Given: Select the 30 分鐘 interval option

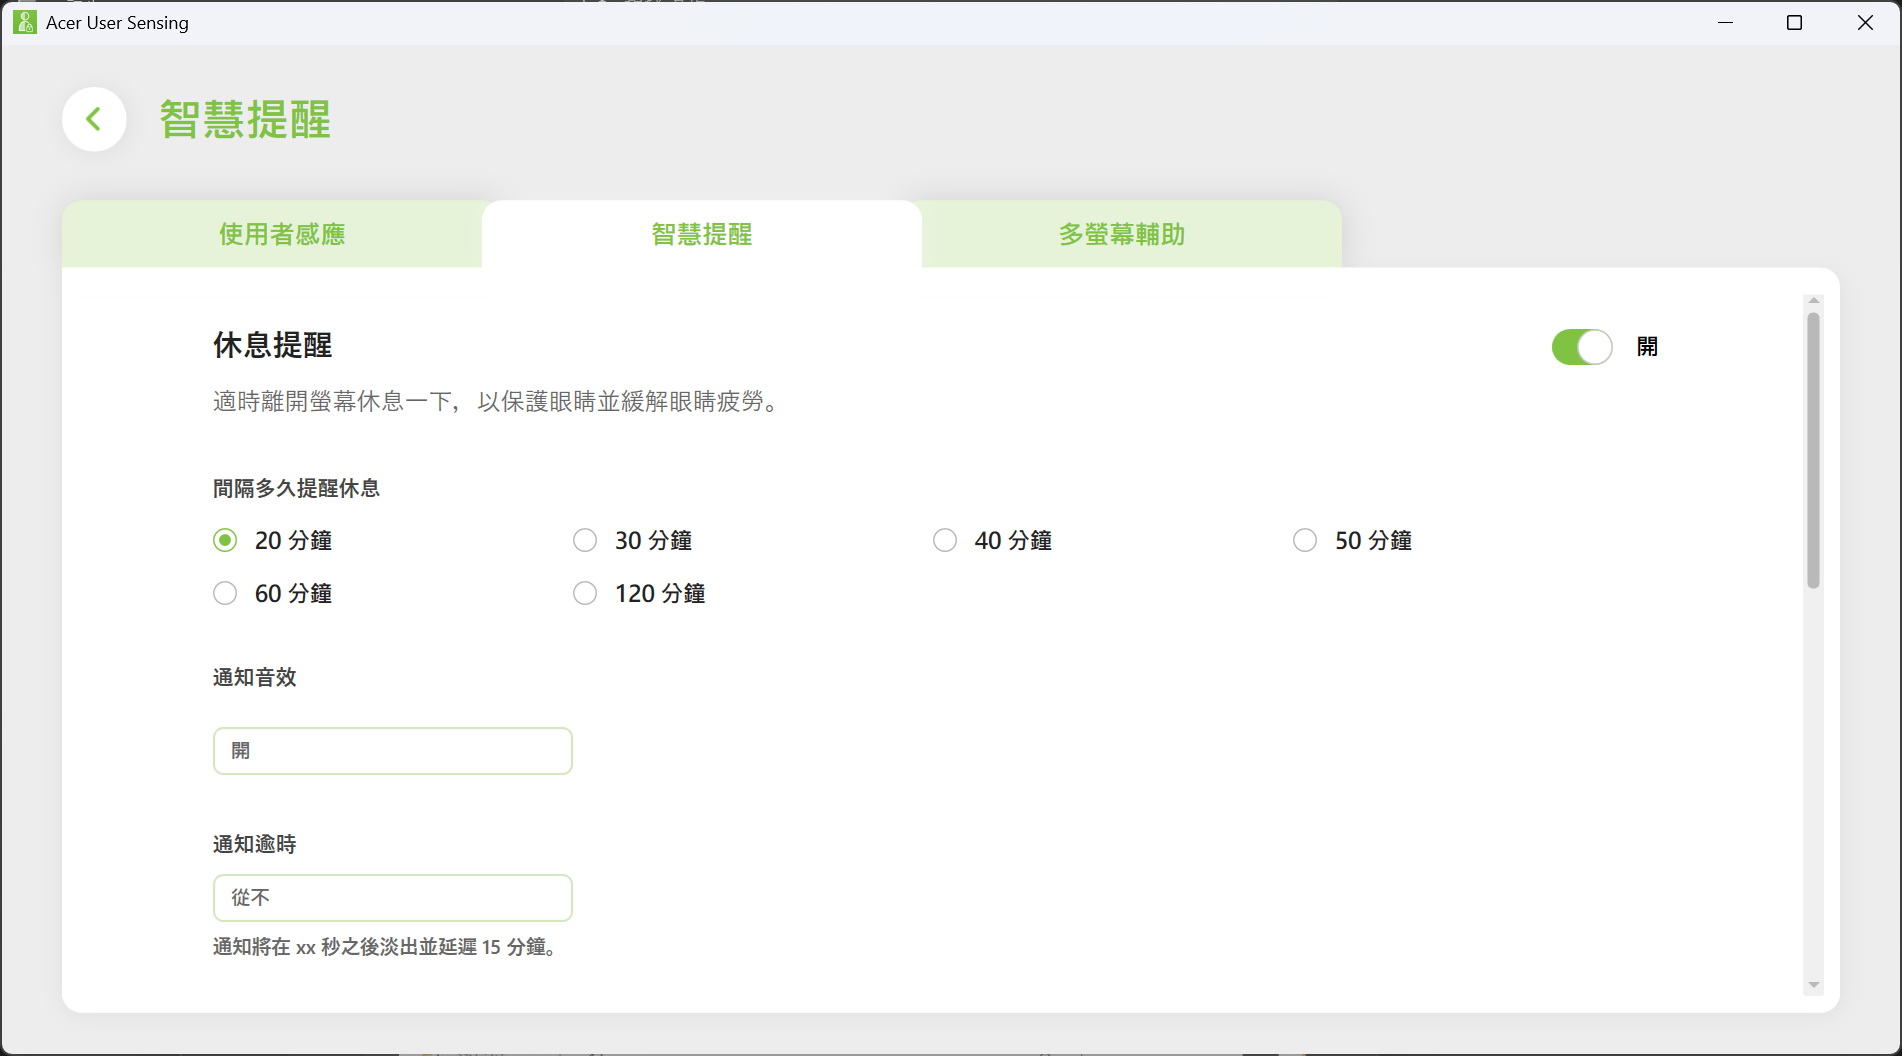Looking at the screenshot, I should coord(585,540).
